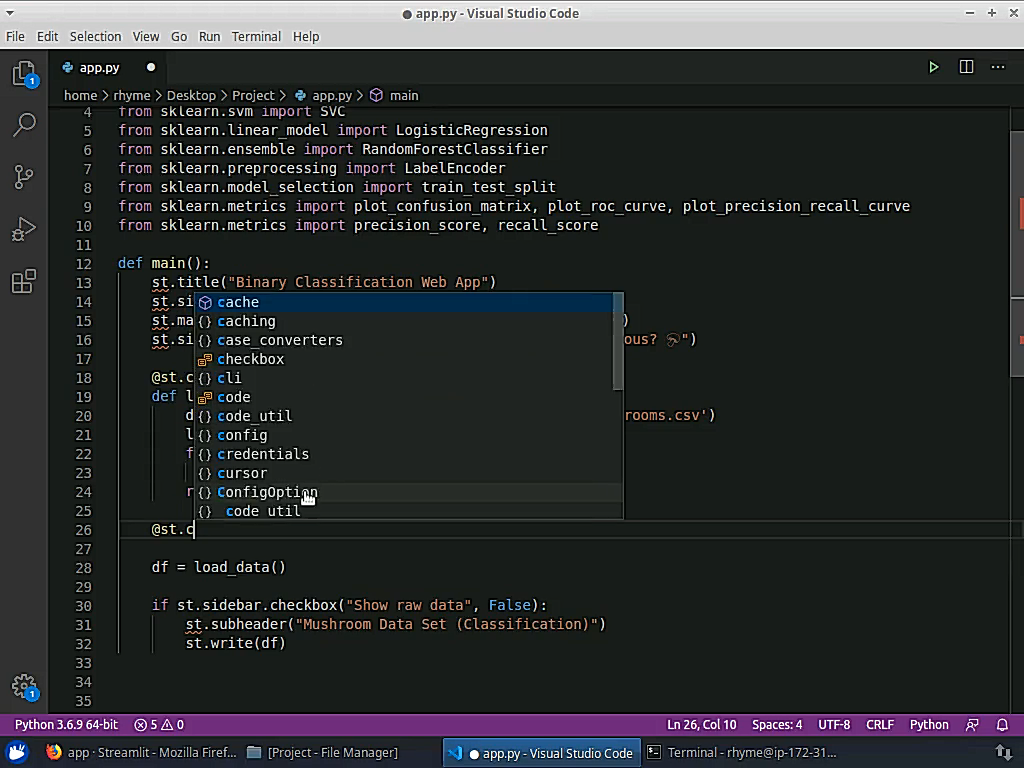Switch to Firefox Streamlit app in taskbar
The image size is (1024, 768).
pyautogui.click(x=140, y=752)
